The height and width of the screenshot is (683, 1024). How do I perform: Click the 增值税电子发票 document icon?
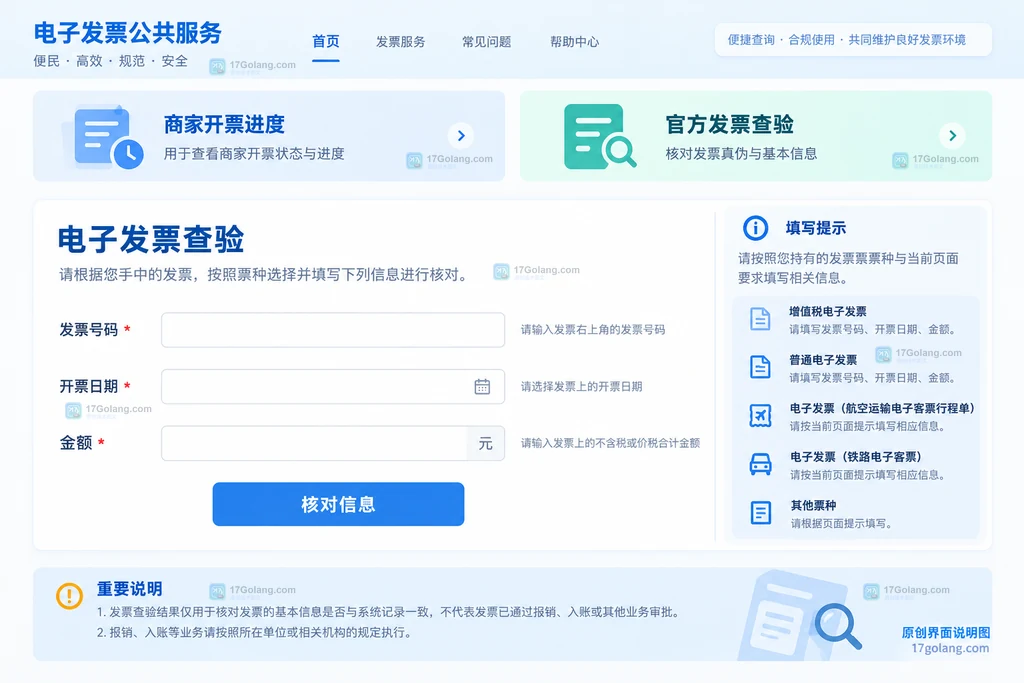760,319
